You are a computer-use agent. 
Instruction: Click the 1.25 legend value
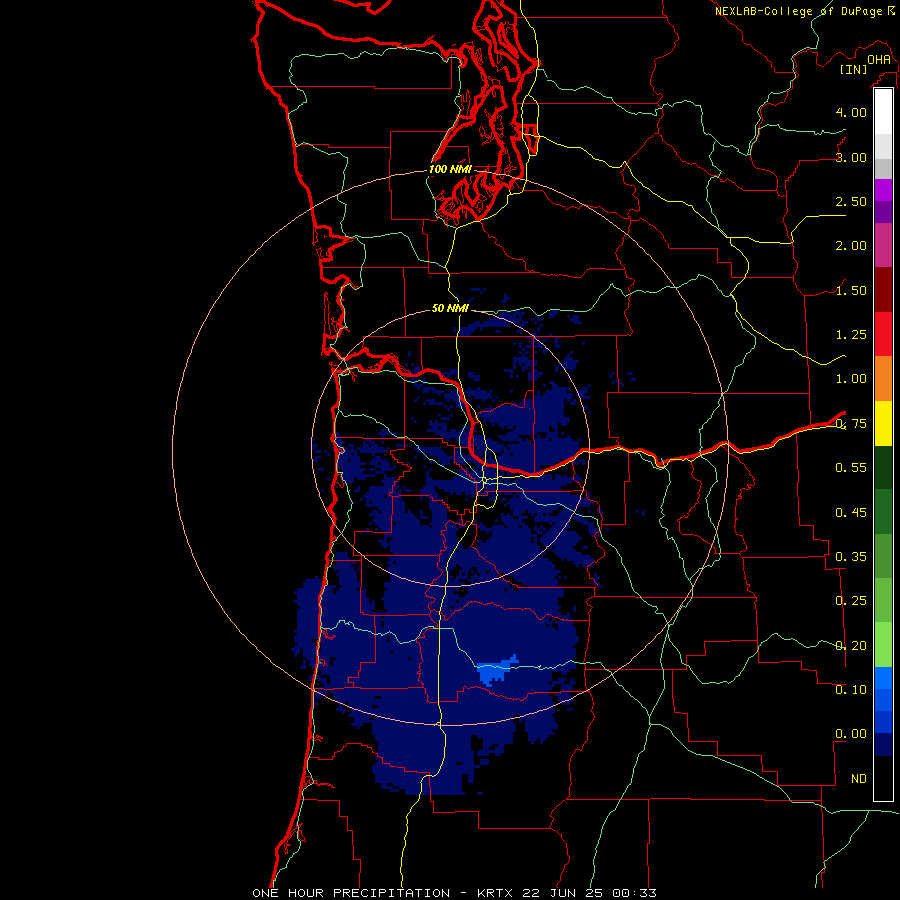pyautogui.click(x=851, y=335)
